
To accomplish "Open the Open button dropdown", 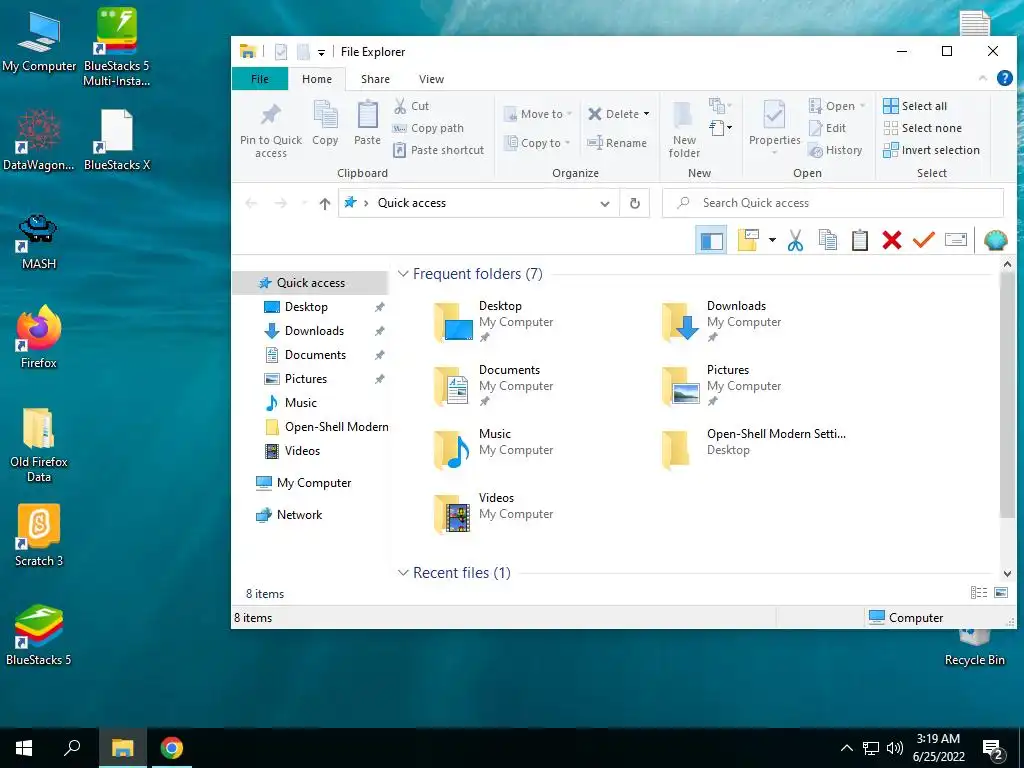I will pyautogui.click(x=862, y=106).
